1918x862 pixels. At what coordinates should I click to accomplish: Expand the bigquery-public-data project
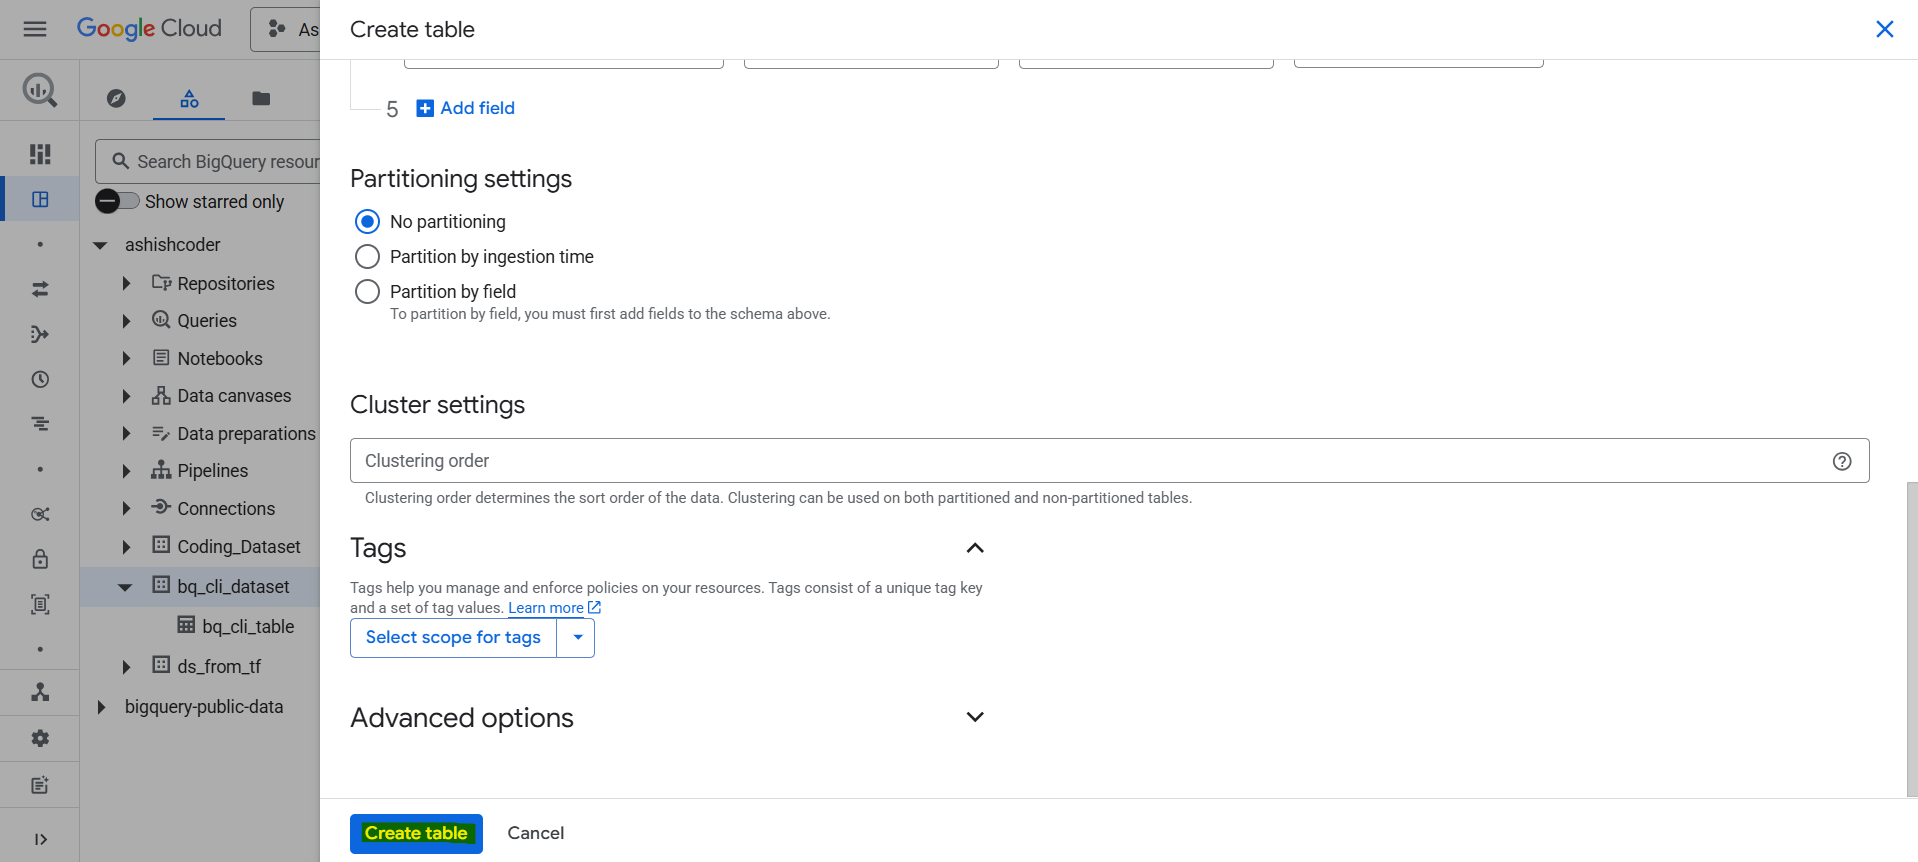pos(100,707)
